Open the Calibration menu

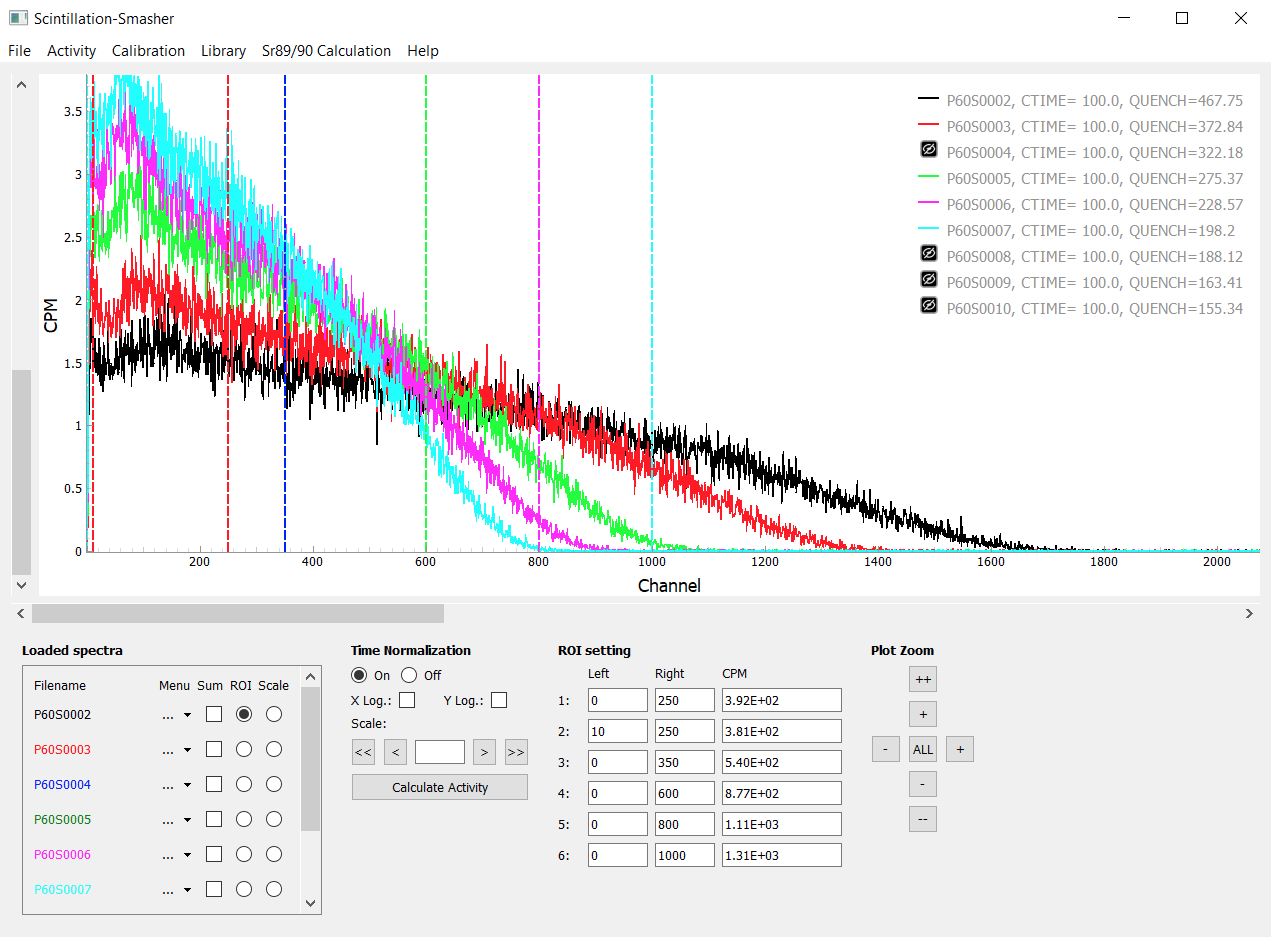pos(148,50)
